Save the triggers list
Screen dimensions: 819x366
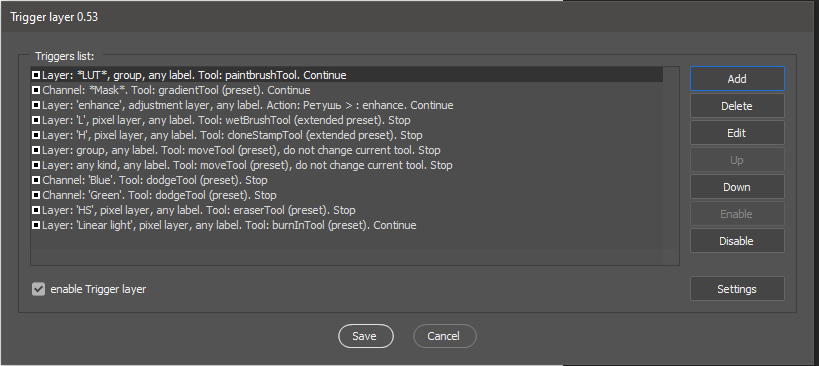pyautogui.click(x=366, y=336)
